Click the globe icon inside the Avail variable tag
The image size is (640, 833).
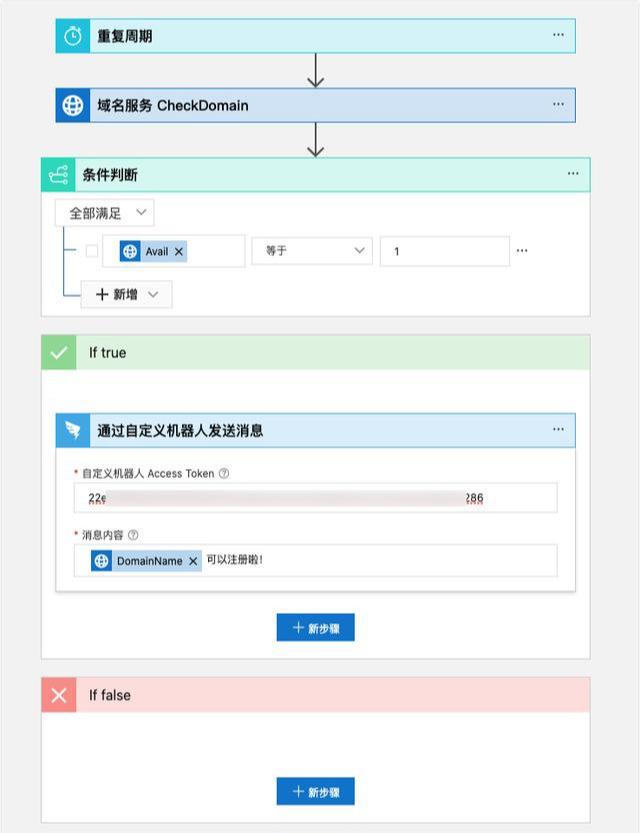point(129,251)
